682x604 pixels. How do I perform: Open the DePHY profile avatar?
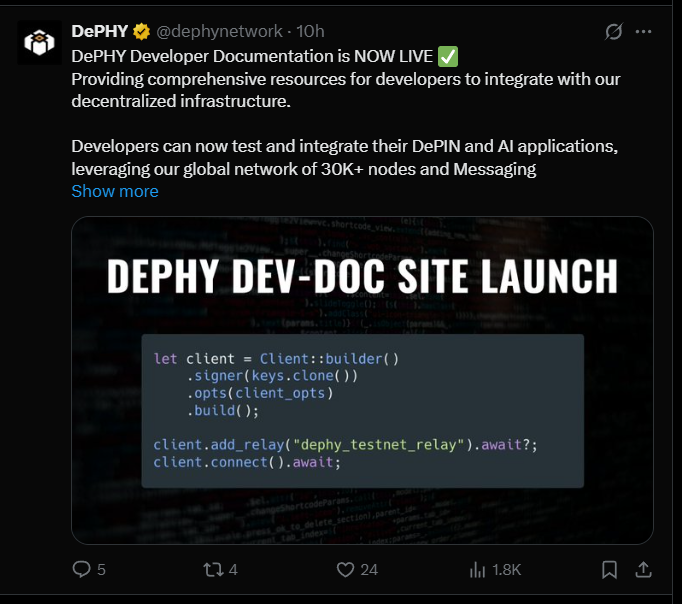39,42
